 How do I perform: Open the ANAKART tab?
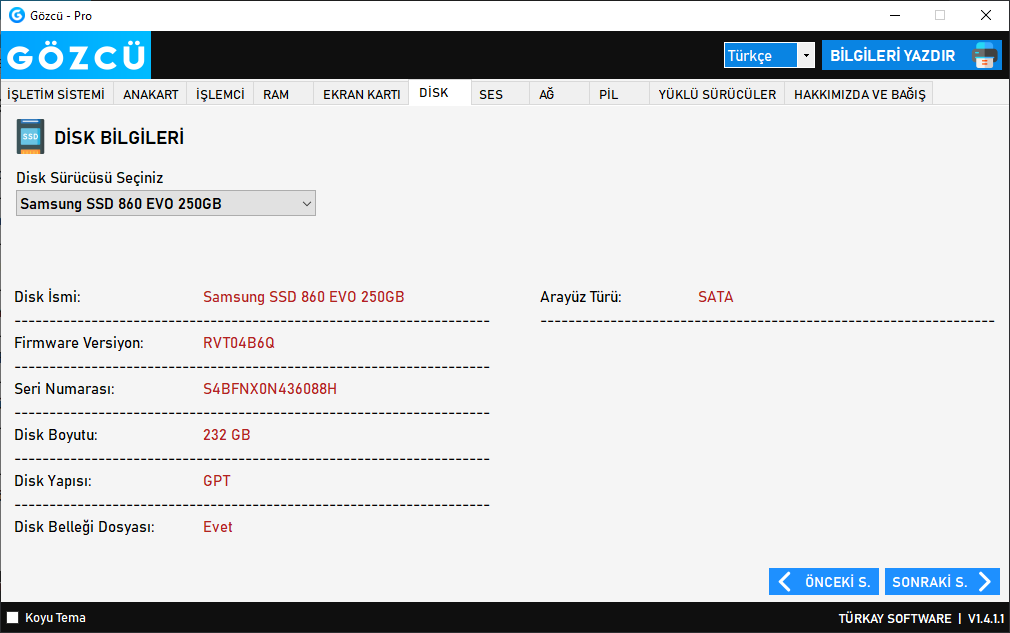[151, 94]
